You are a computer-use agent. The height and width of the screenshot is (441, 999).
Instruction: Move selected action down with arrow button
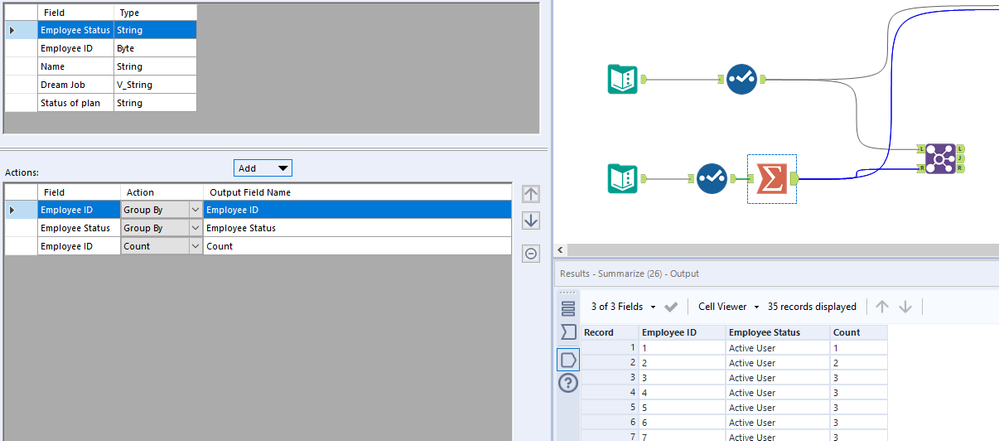[x=531, y=220]
